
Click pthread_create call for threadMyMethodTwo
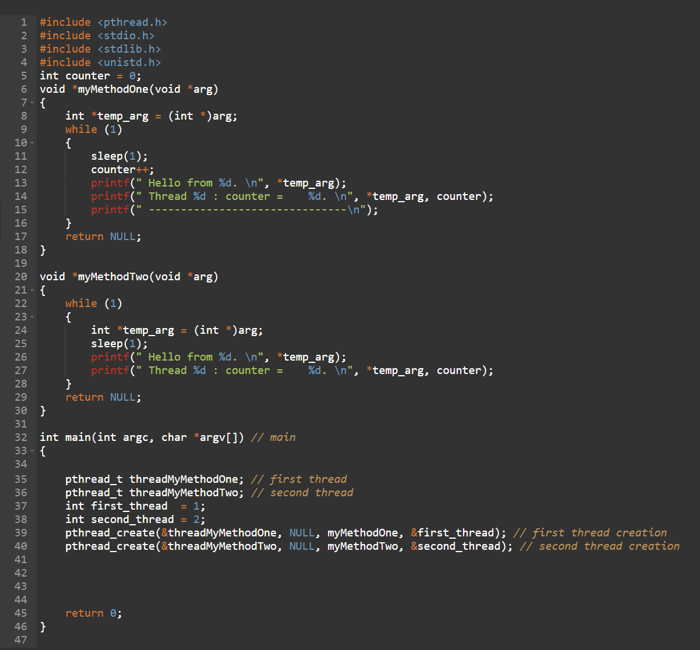(289, 546)
